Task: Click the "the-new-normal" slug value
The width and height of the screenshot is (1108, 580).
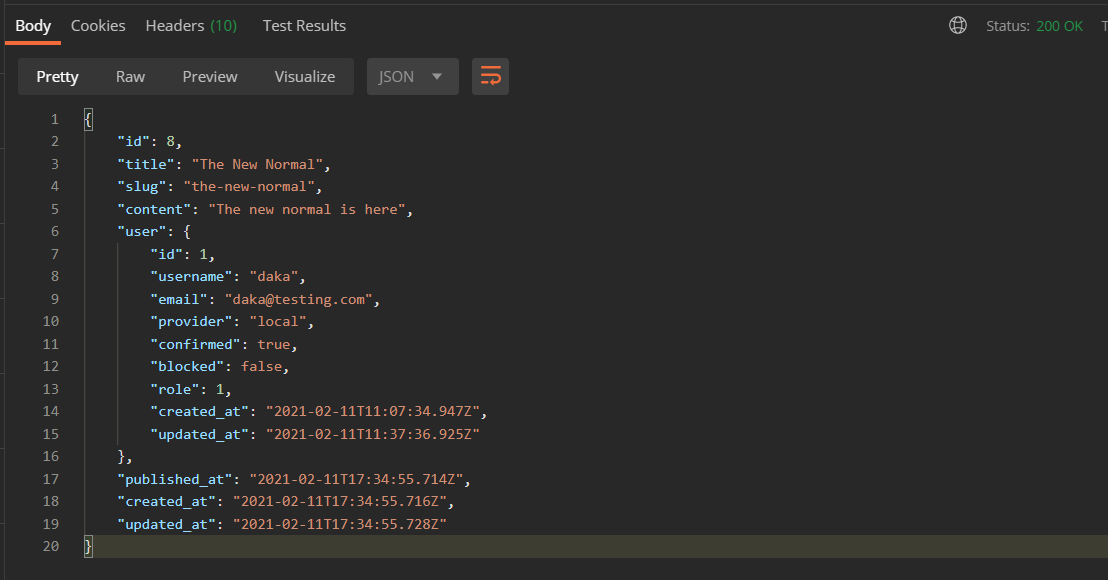Action: click(249, 187)
